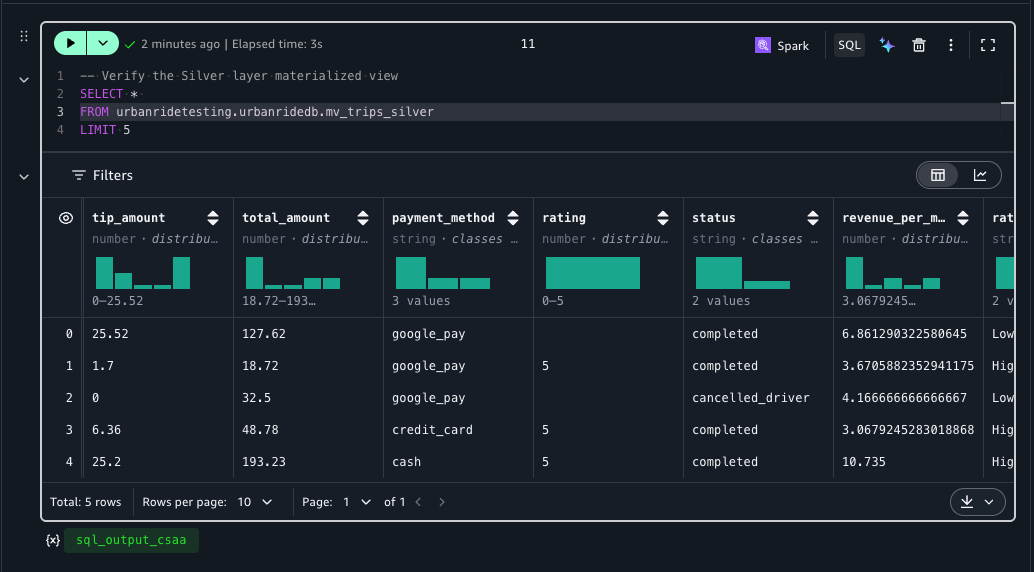This screenshot has width=1034, height=572.
Task: Click the {x} variable icon
Action: click(x=53, y=540)
